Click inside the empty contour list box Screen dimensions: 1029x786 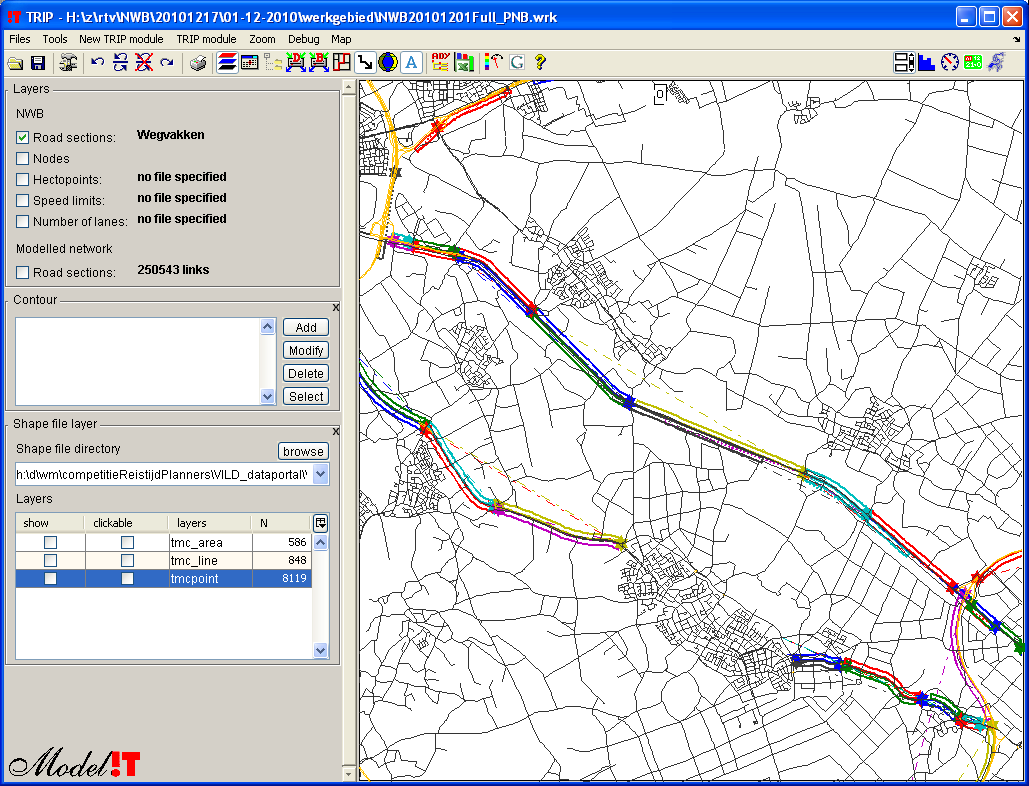(138, 361)
